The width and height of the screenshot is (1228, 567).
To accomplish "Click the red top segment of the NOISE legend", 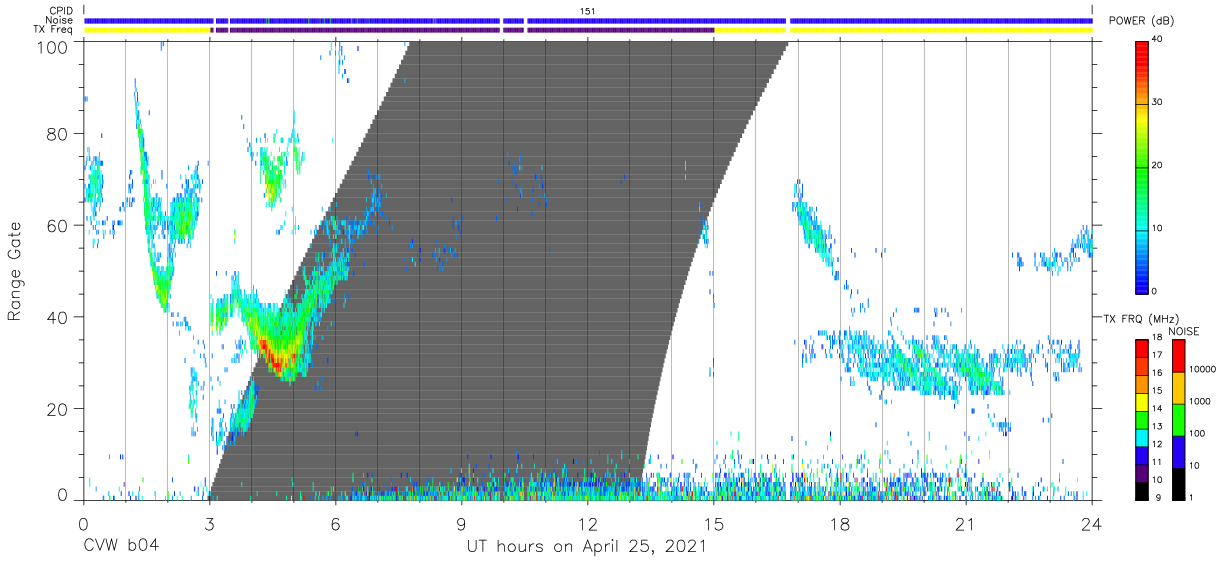I will click(1177, 355).
